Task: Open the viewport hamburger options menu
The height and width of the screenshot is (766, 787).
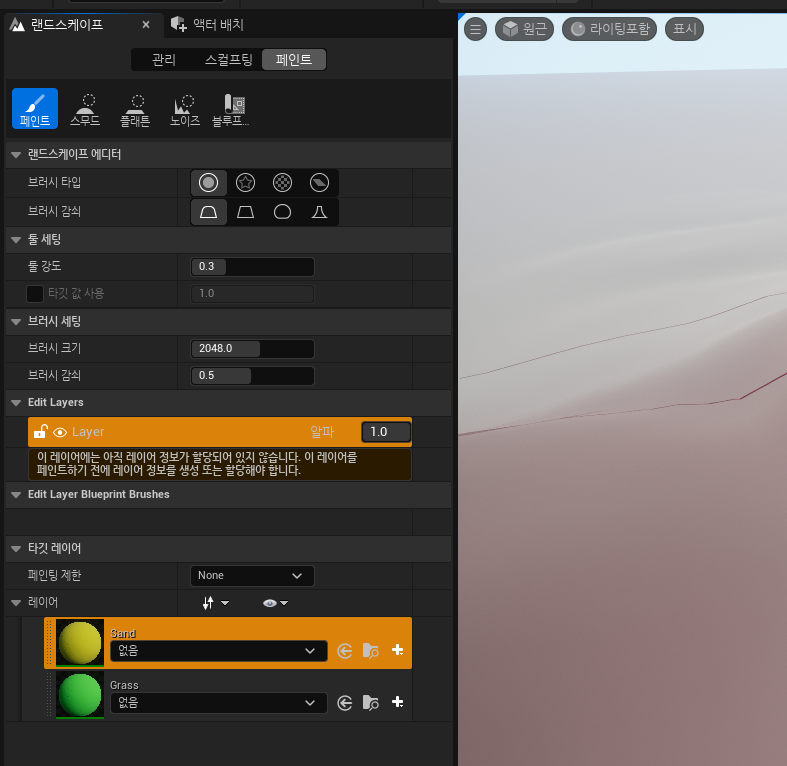Action: click(475, 29)
